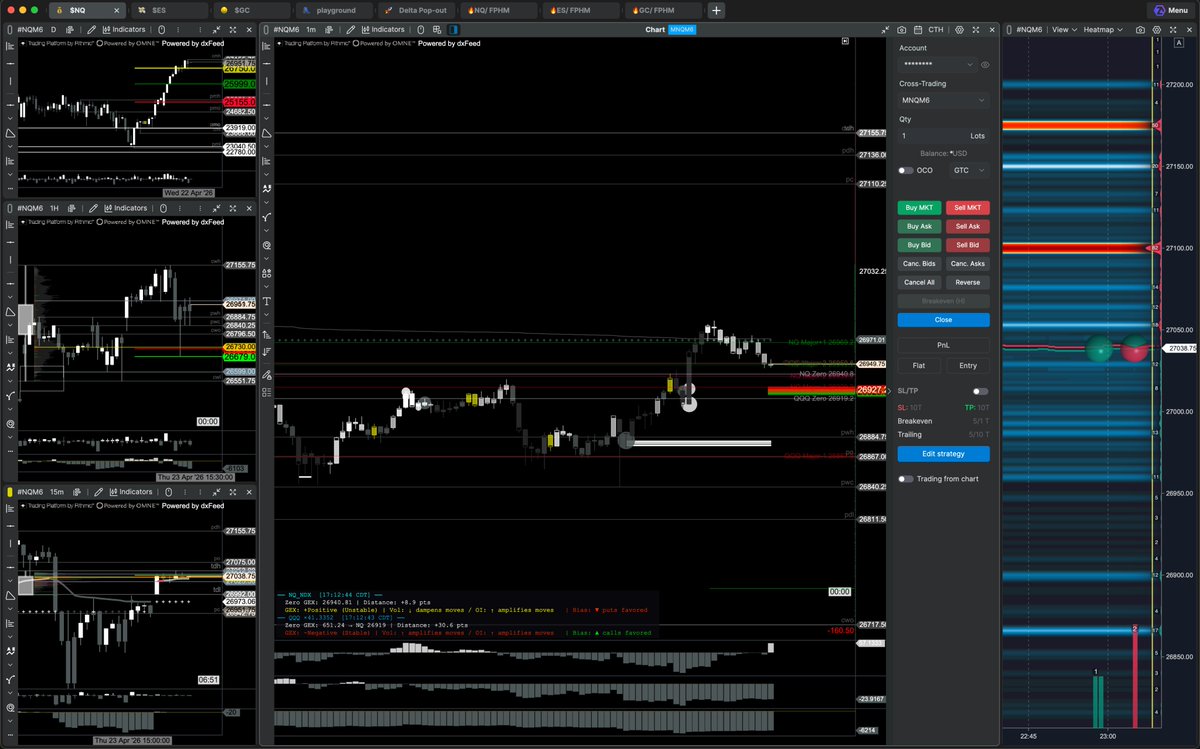Click the Reverse button
1200x749 pixels.
[967, 282]
